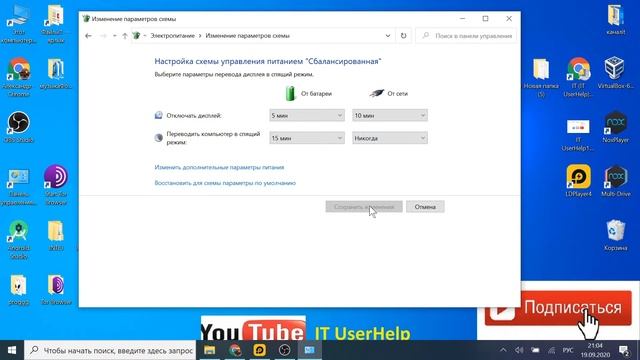Open the volume control in tray
Screen dimensions: 640x360
519,350
